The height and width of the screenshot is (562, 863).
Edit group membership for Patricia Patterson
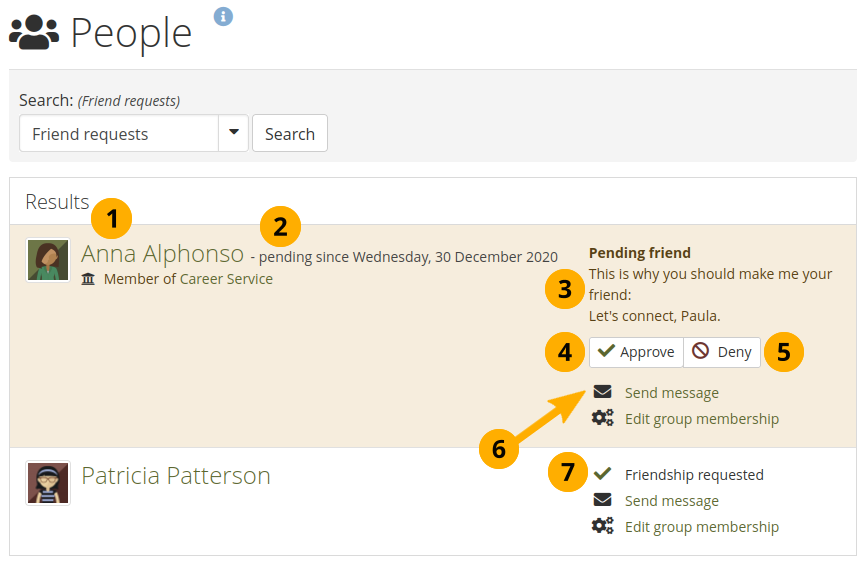(701, 527)
